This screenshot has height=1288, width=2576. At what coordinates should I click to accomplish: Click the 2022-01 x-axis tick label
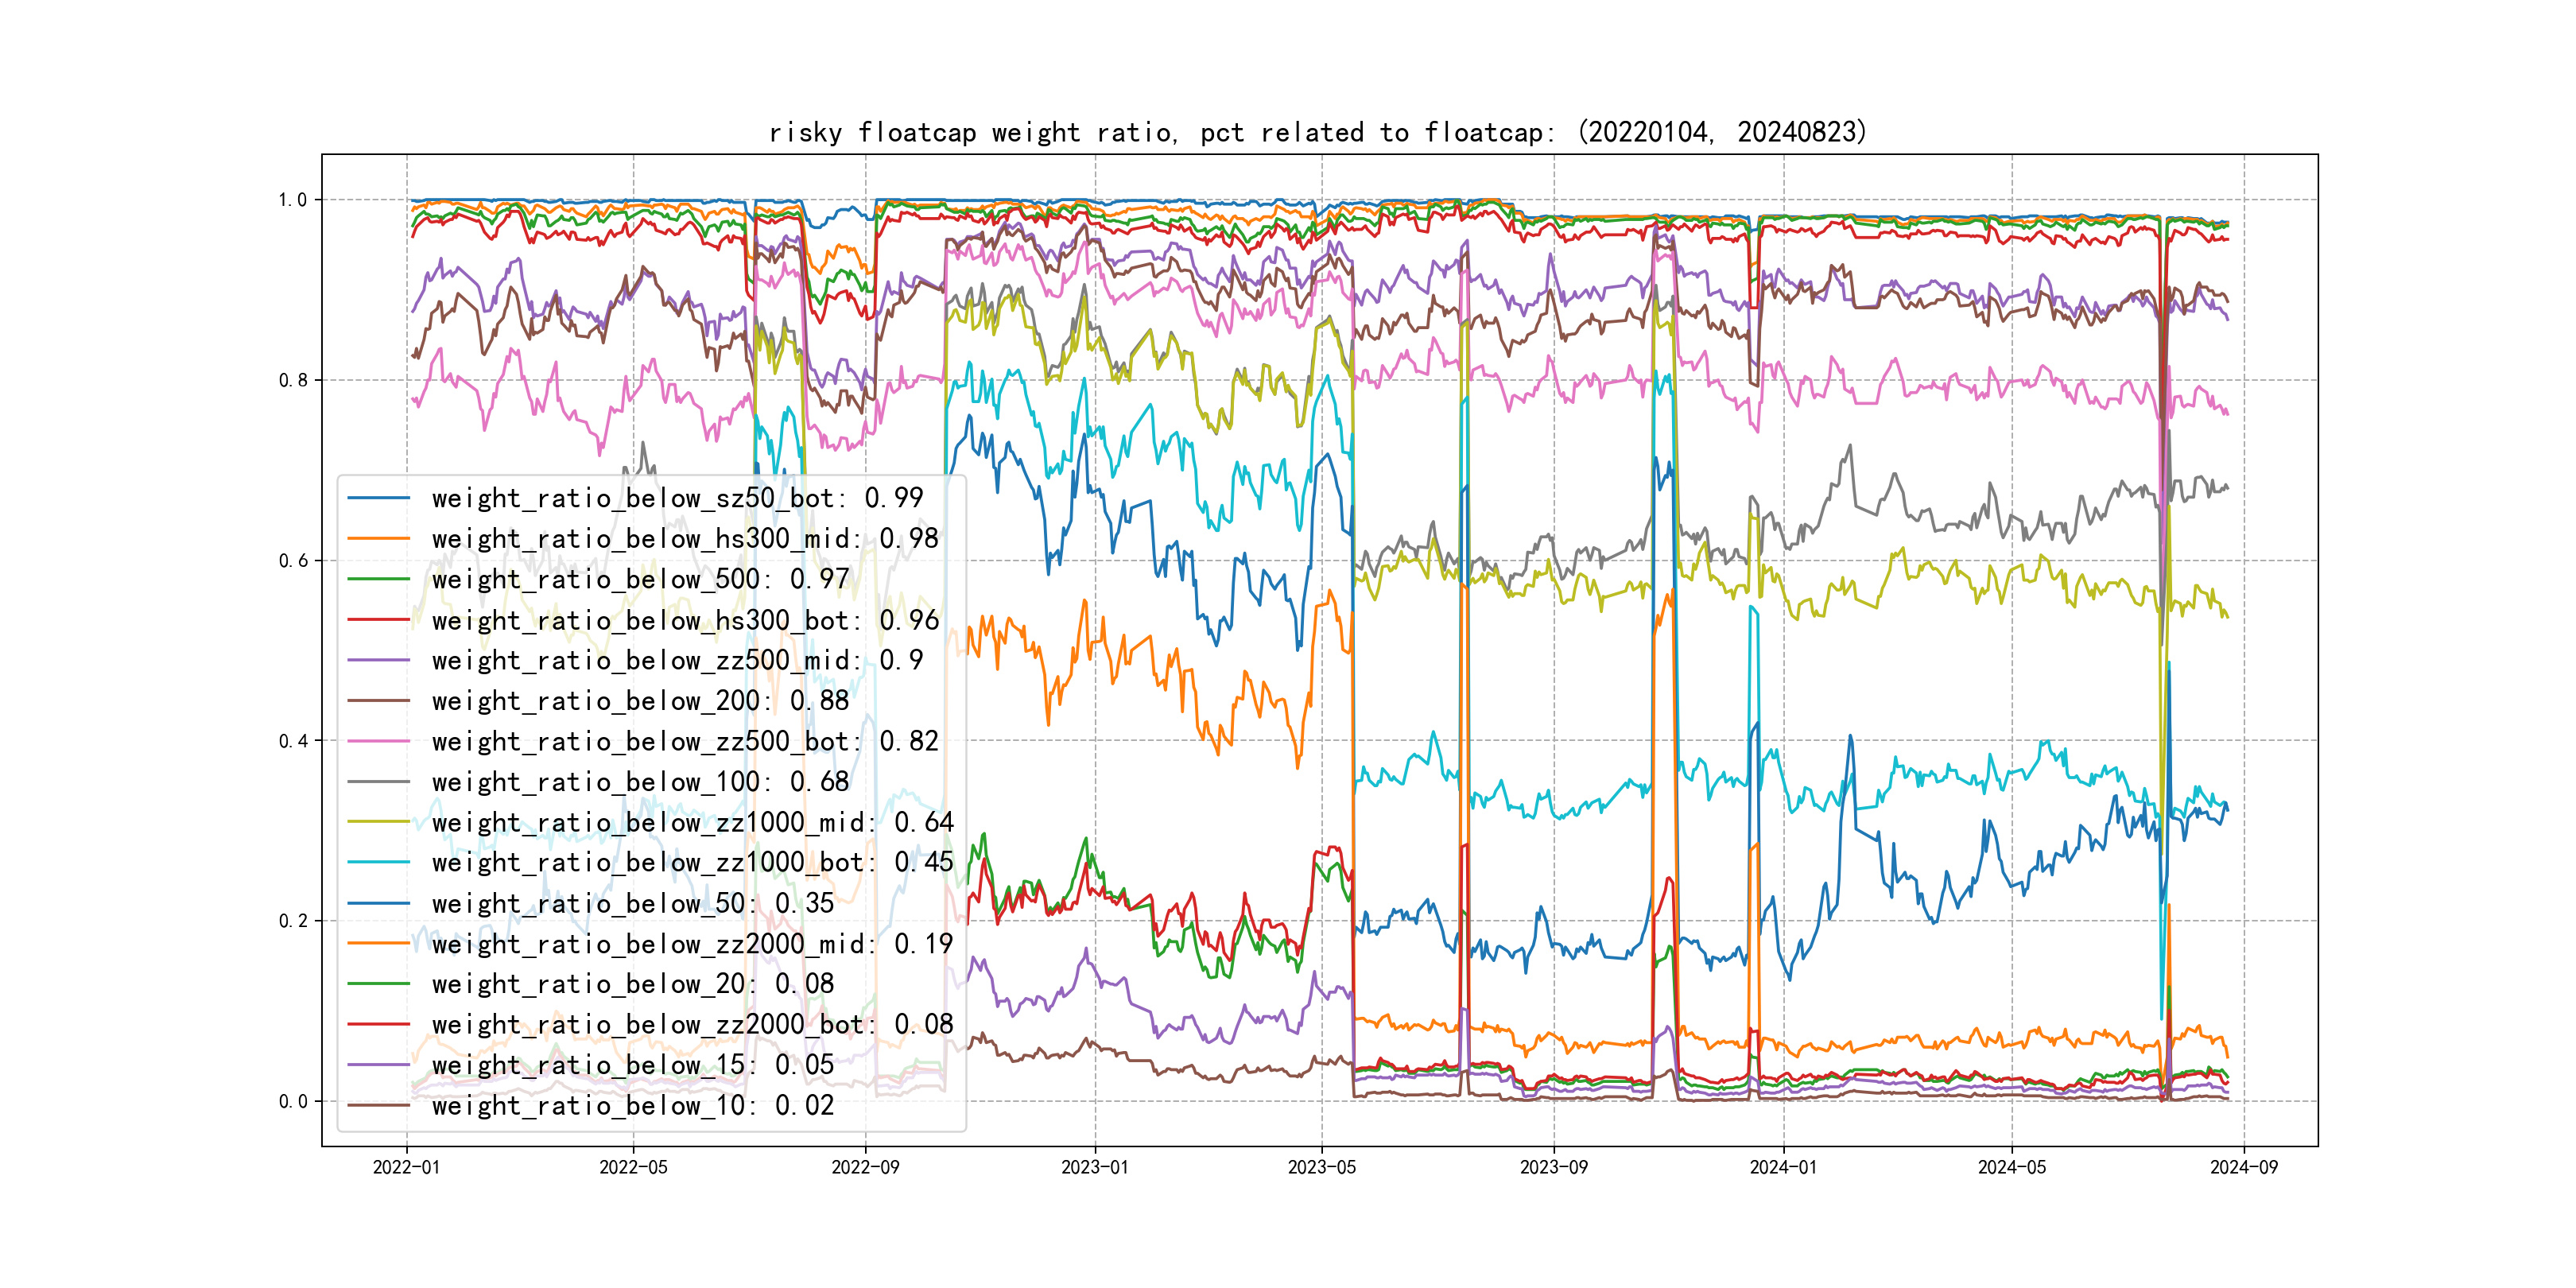tap(406, 1167)
